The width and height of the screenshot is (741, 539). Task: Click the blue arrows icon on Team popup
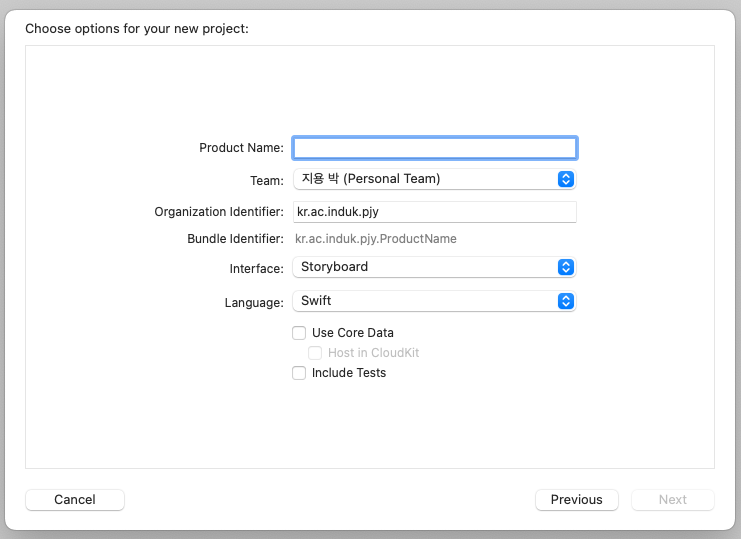[x=566, y=179]
